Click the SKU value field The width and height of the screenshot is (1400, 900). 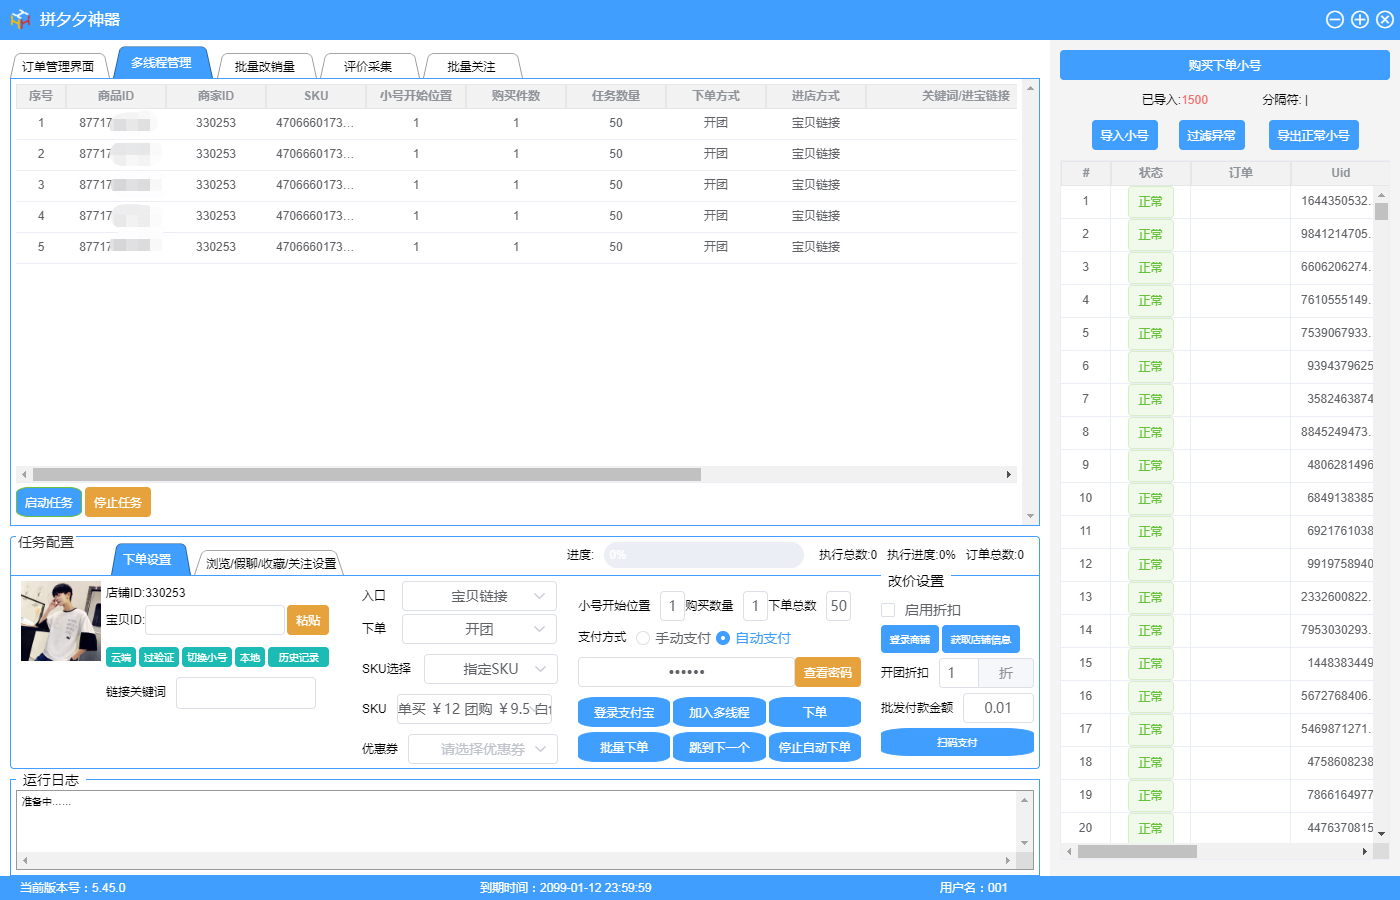(474, 709)
